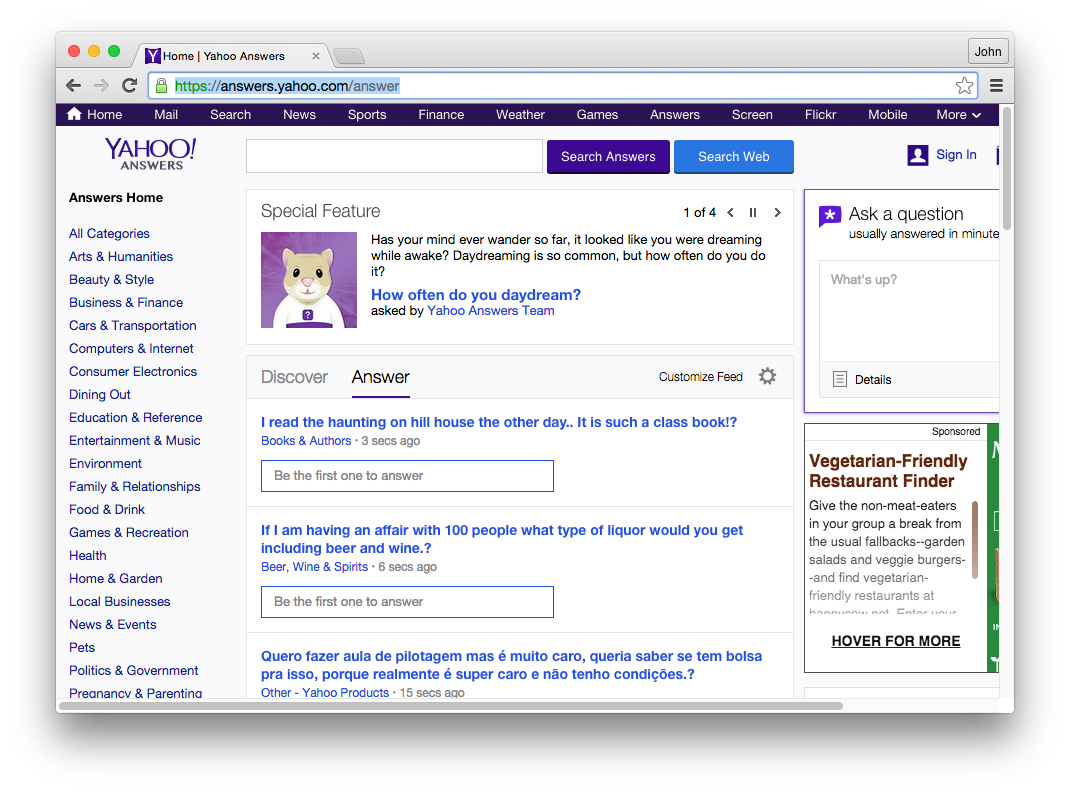Open All Categories in the sidebar
Screen dimensions: 1070x793
[109, 233]
